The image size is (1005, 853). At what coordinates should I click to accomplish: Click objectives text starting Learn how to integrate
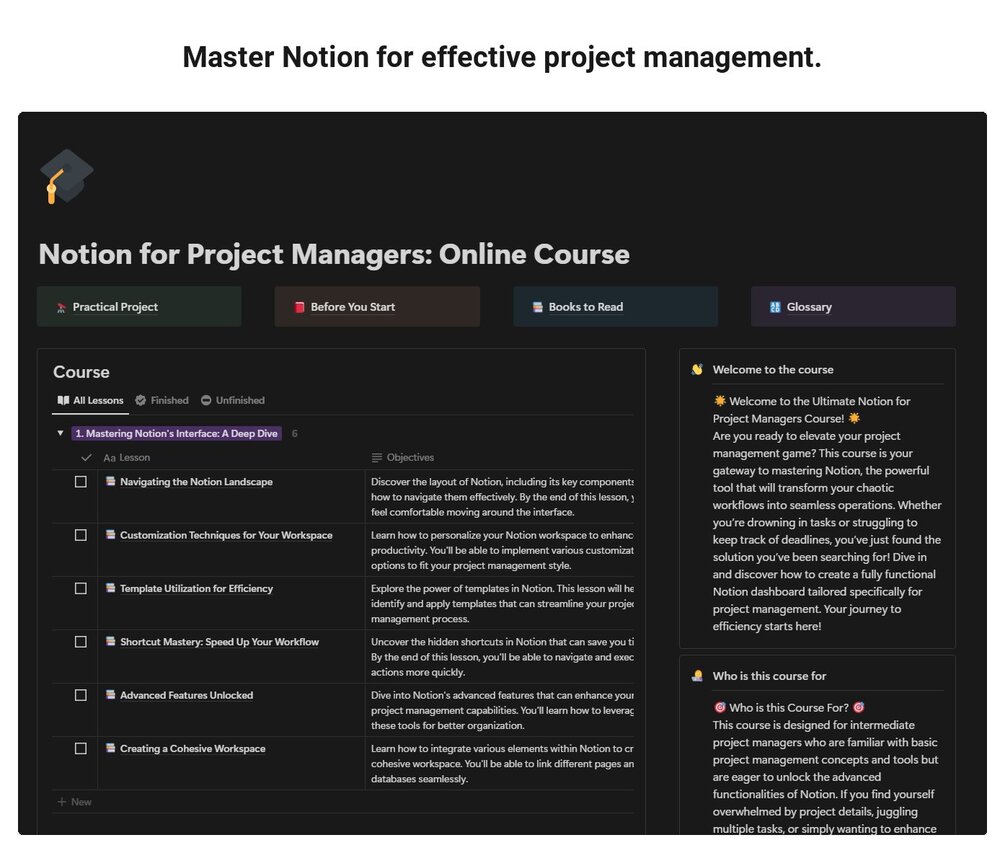[502, 763]
